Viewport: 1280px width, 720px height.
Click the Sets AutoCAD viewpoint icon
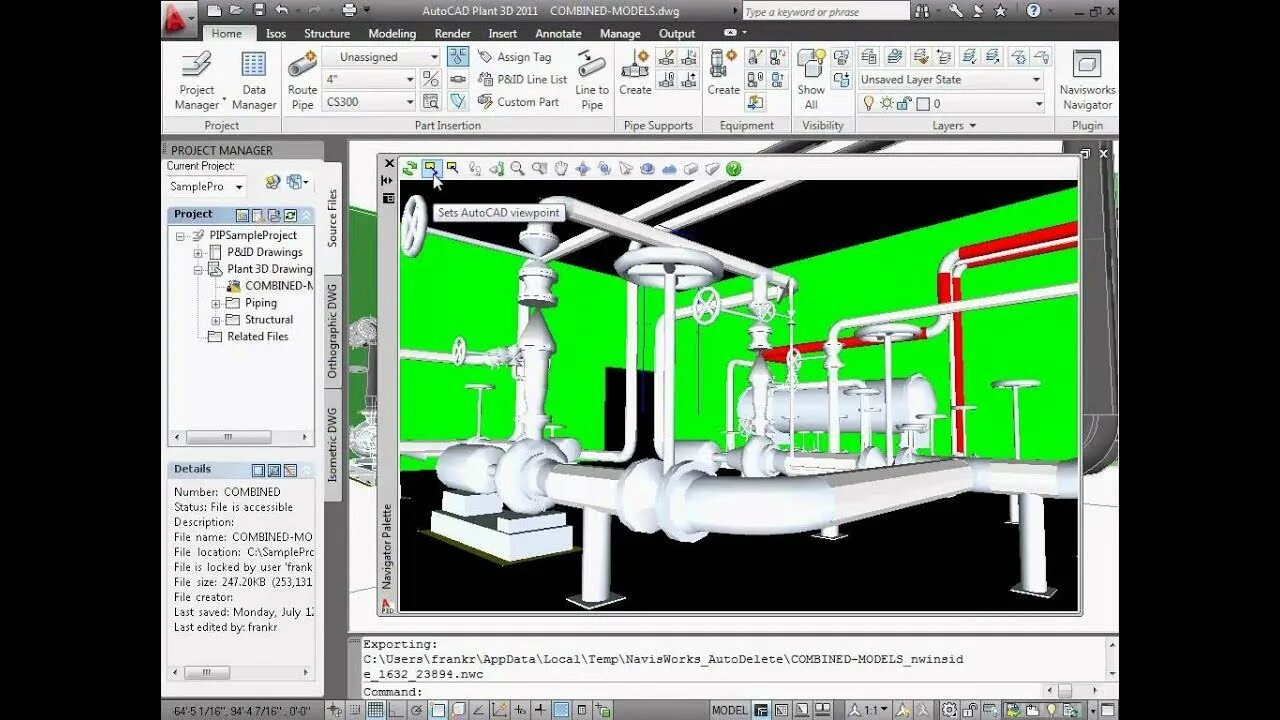tap(431, 169)
